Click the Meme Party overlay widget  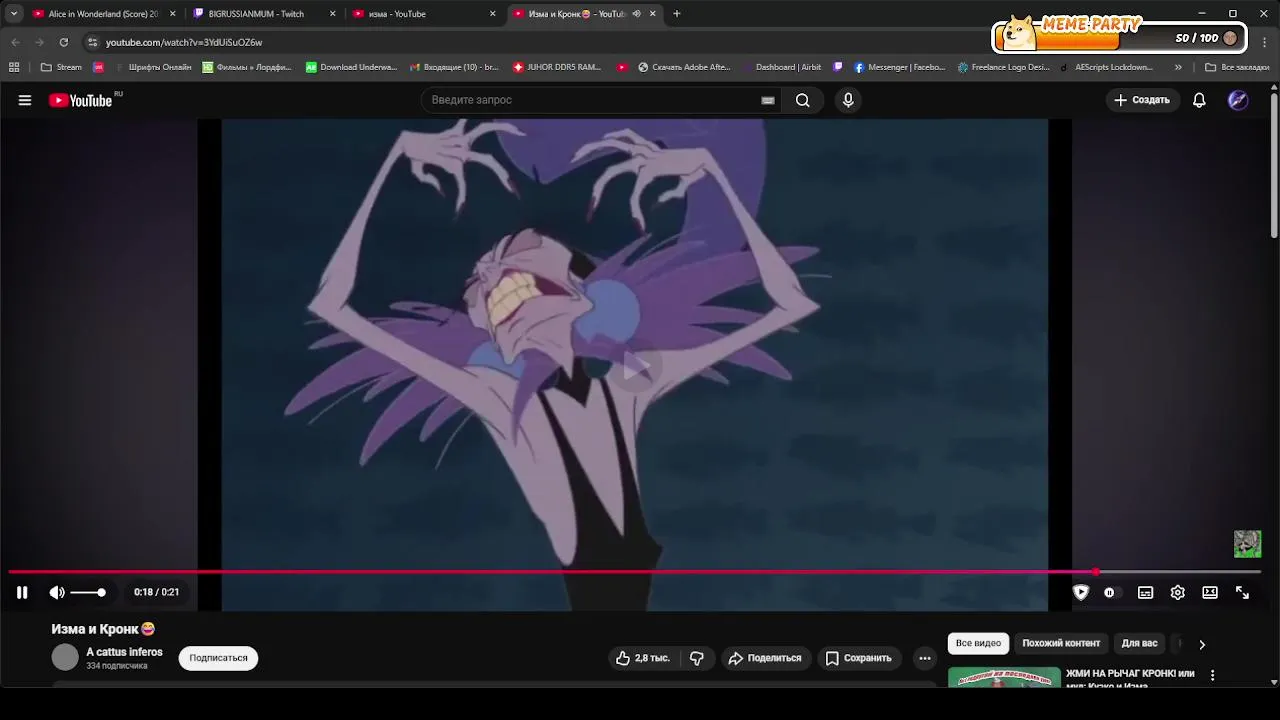(1121, 35)
